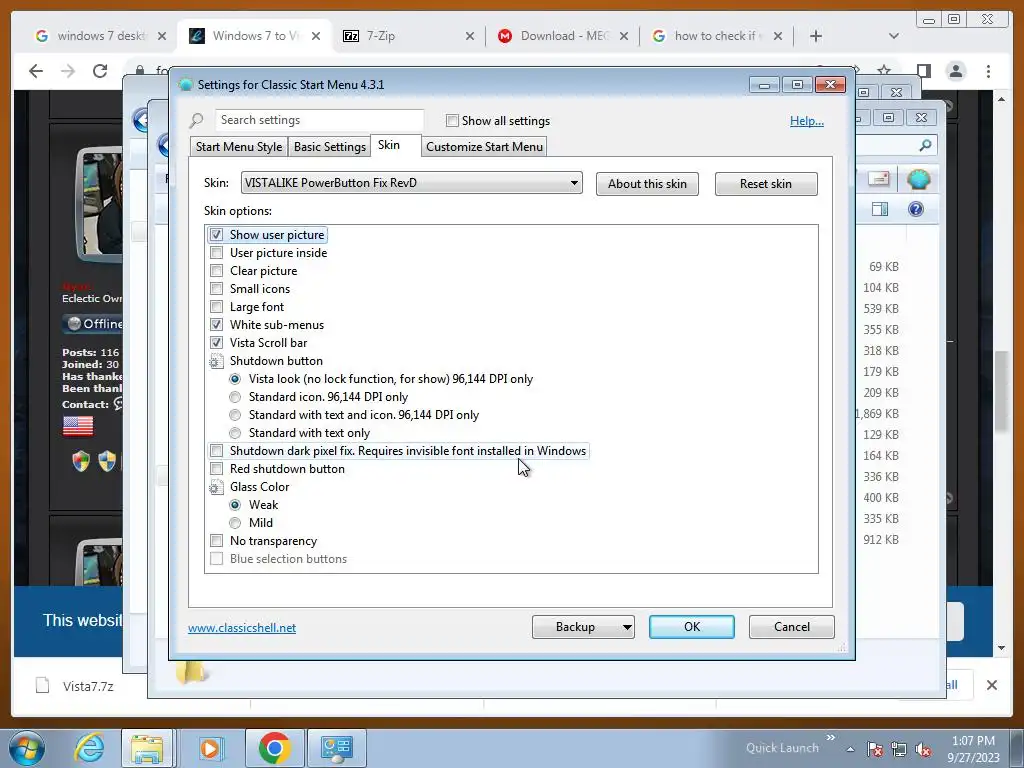Toggle Chrome side panel icon
This screenshot has width=1024, height=768.
point(923,71)
